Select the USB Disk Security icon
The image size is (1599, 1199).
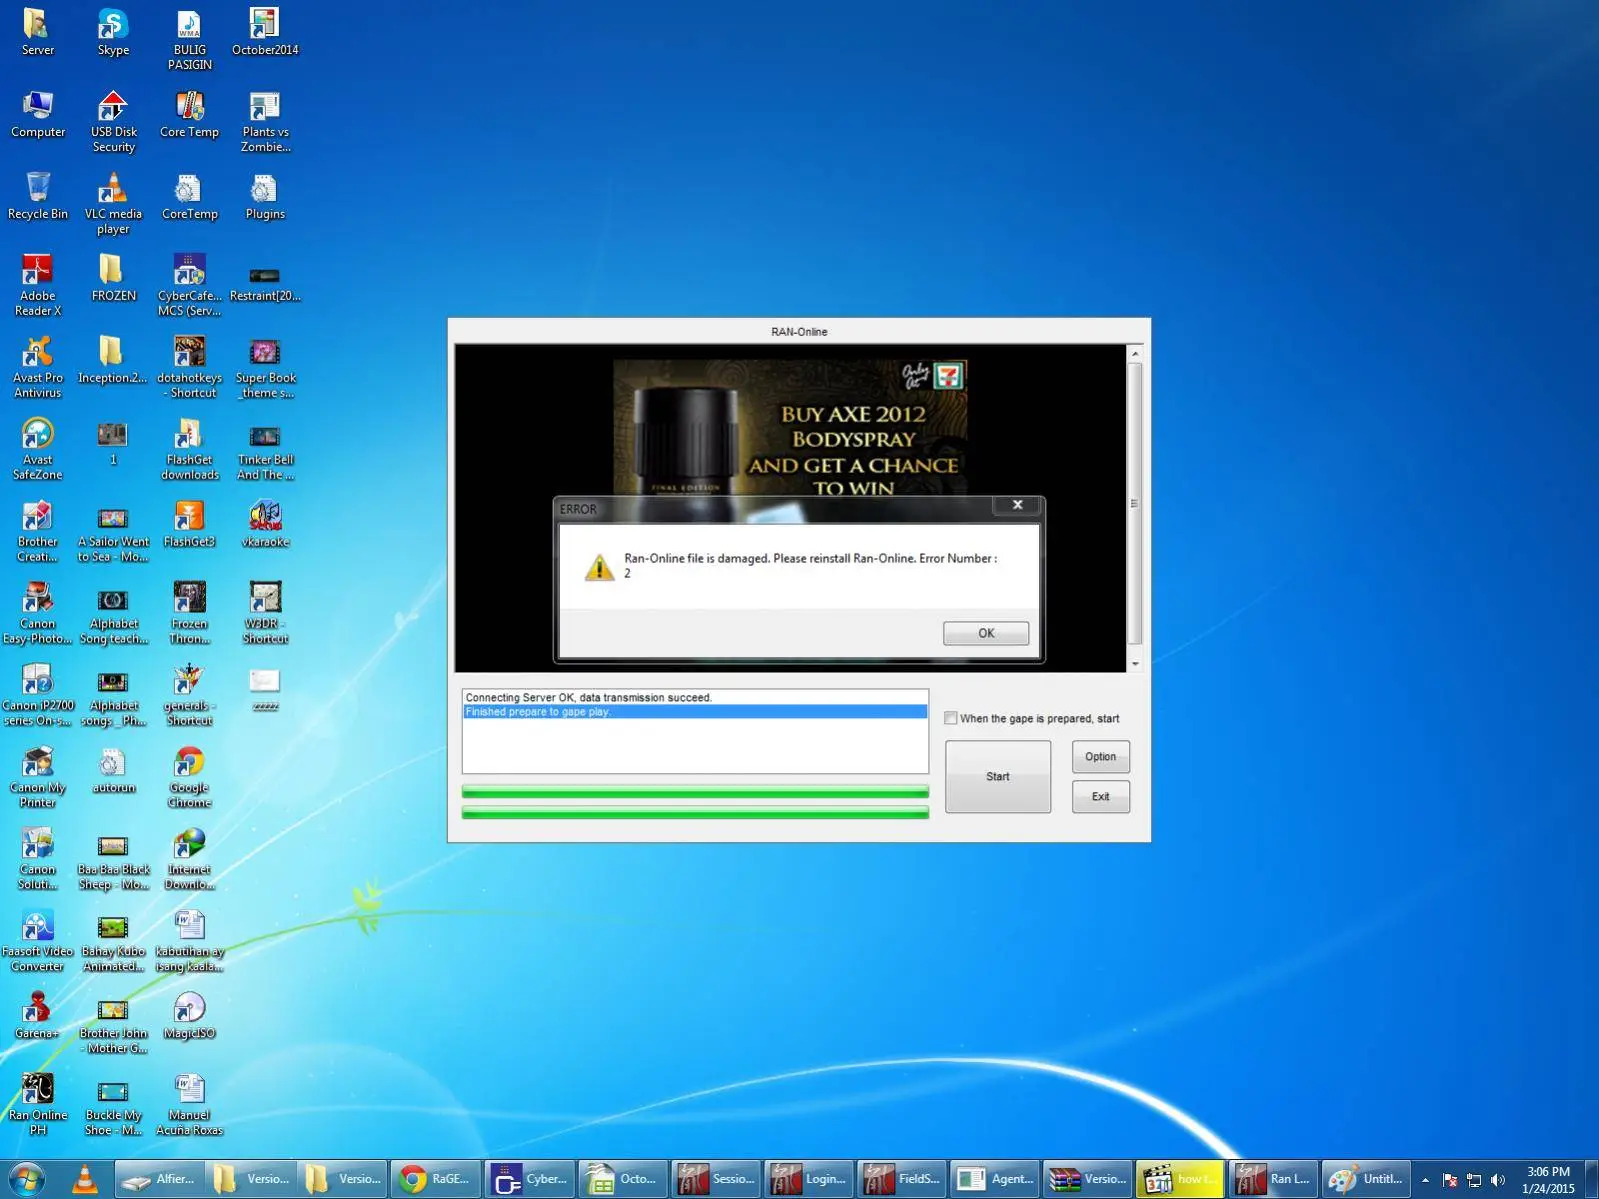pos(113,121)
